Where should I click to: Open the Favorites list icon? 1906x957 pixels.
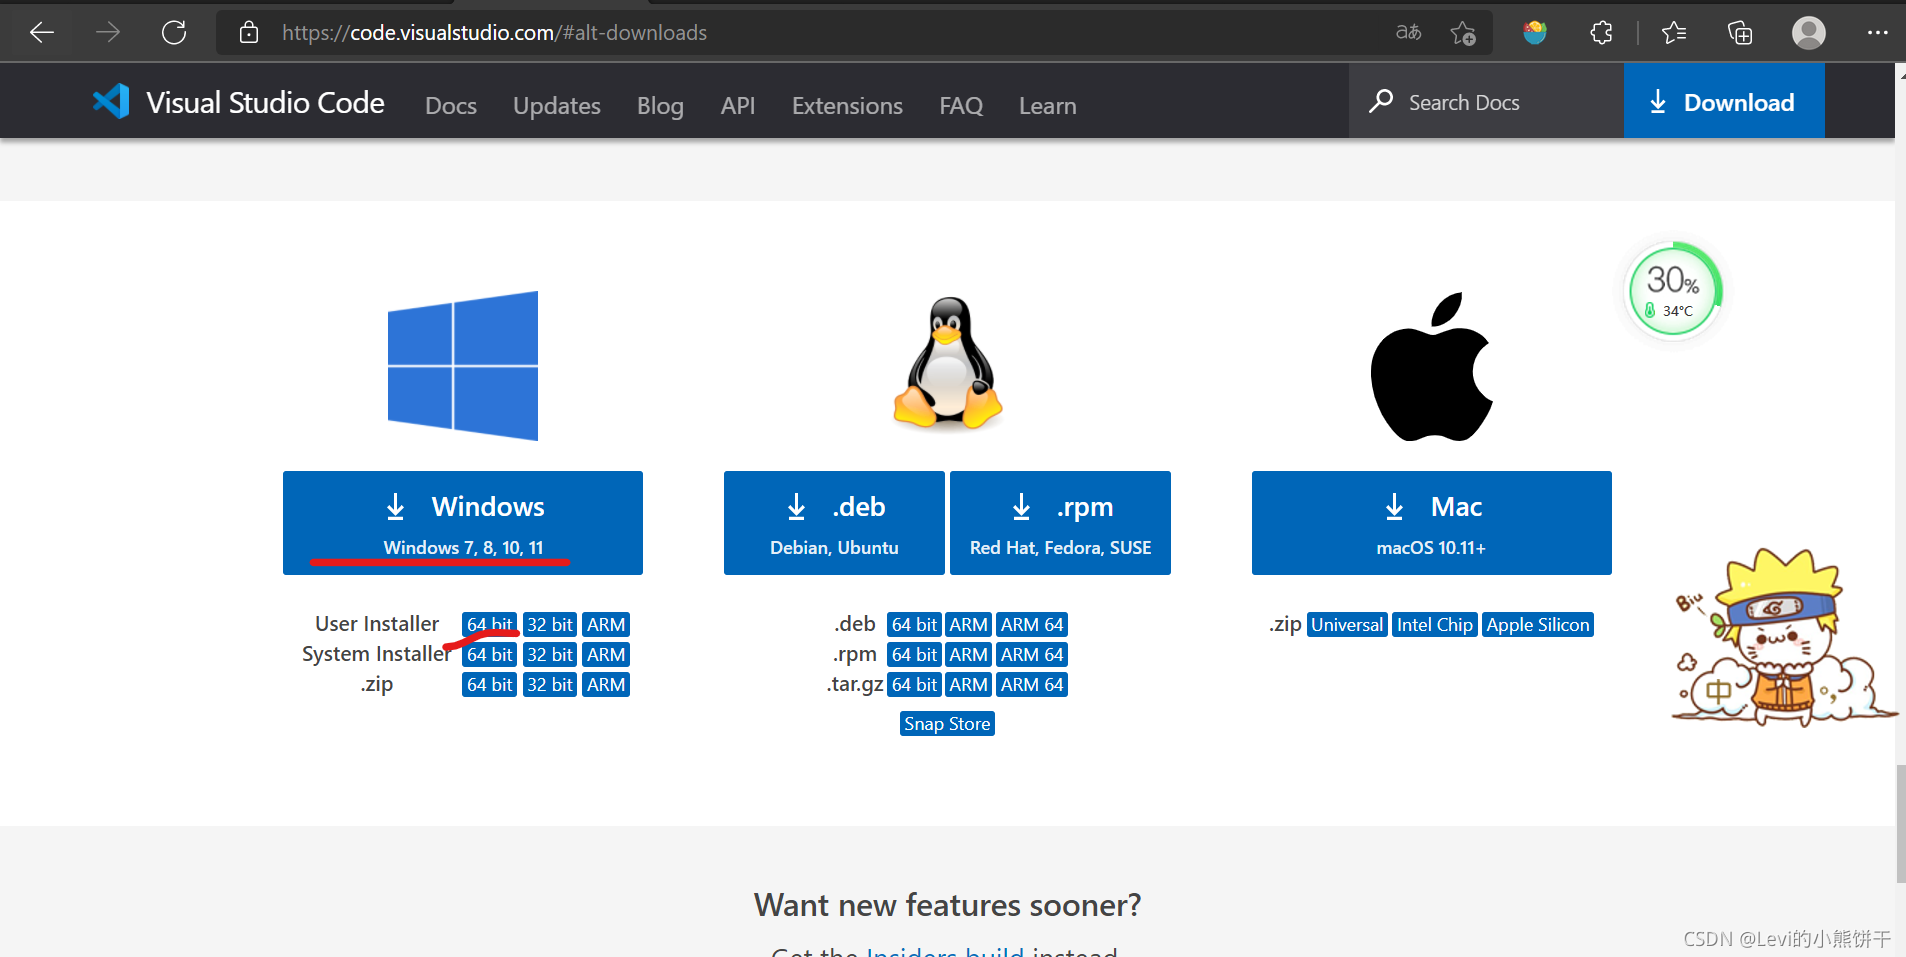point(1674,33)
